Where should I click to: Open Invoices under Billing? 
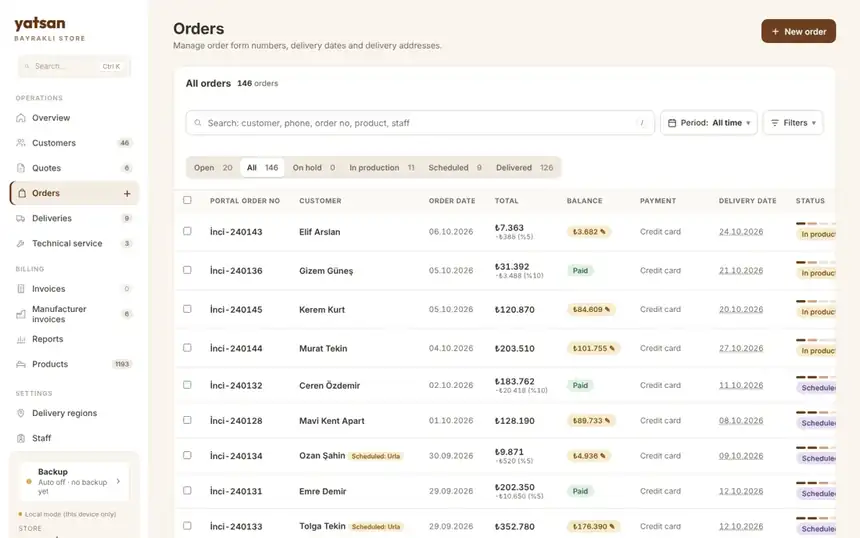pyautogui.click(x=73, y=289)
